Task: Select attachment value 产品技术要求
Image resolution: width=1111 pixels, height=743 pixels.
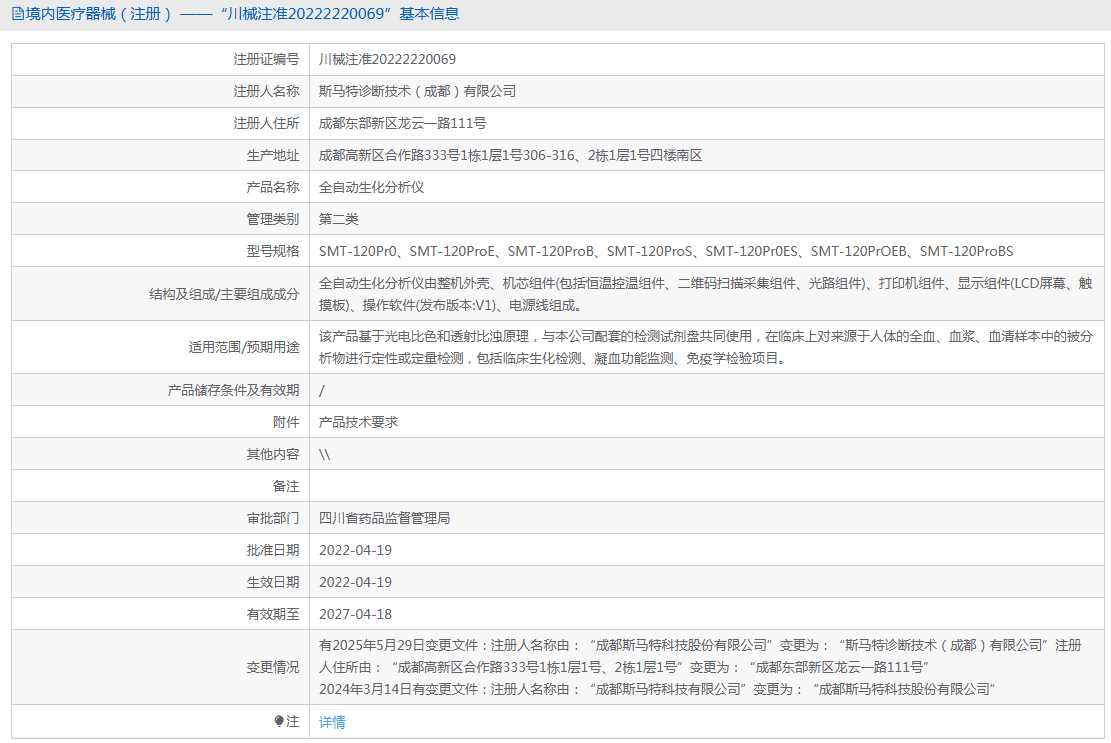Action: point(359,422)
